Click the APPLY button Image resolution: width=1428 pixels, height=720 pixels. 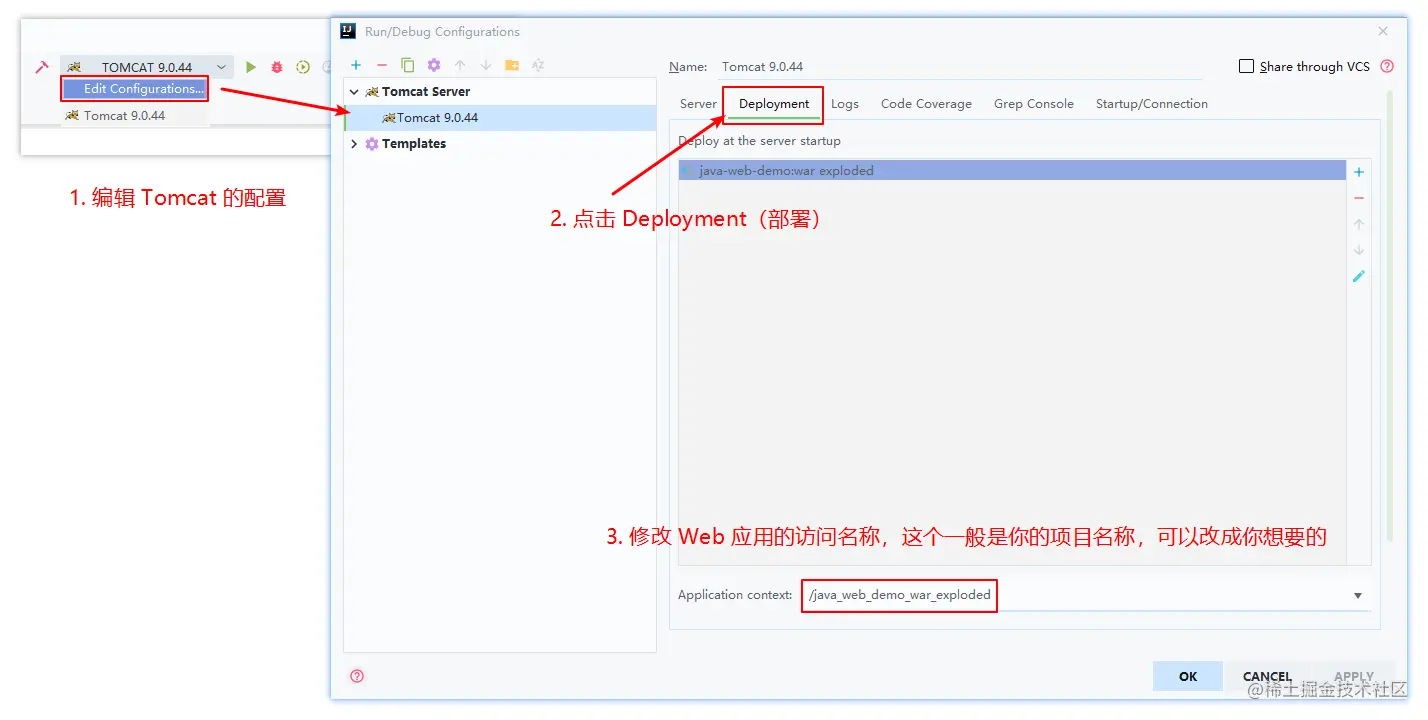[x=1354, y=676]
